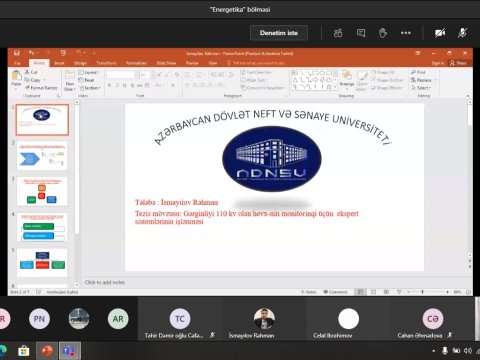Viewport: 480px width, 360px height.
Task: Expand the Text Direction dropdown
Action: (x=257, y=72)
